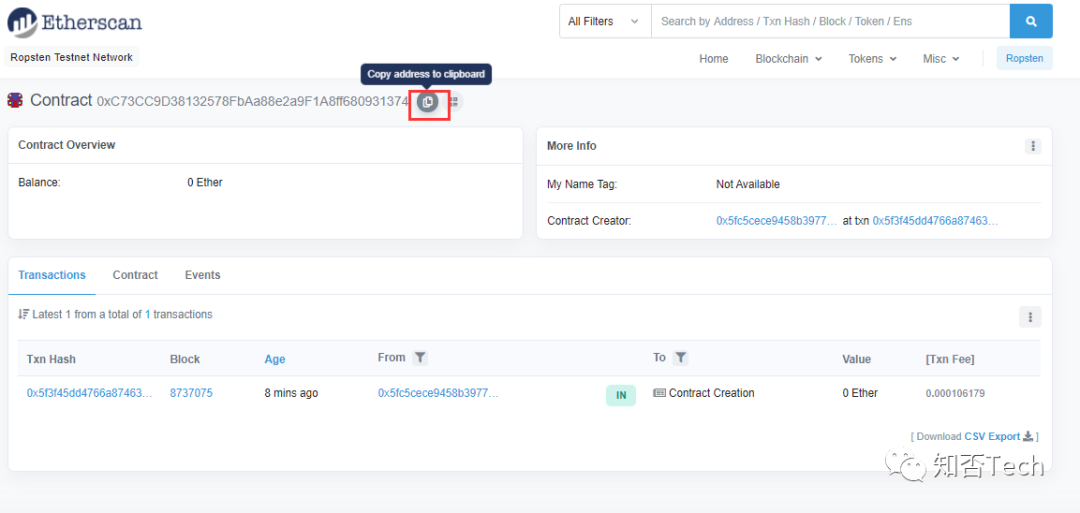Click the Contract Creation document icon

pos(659,393)
